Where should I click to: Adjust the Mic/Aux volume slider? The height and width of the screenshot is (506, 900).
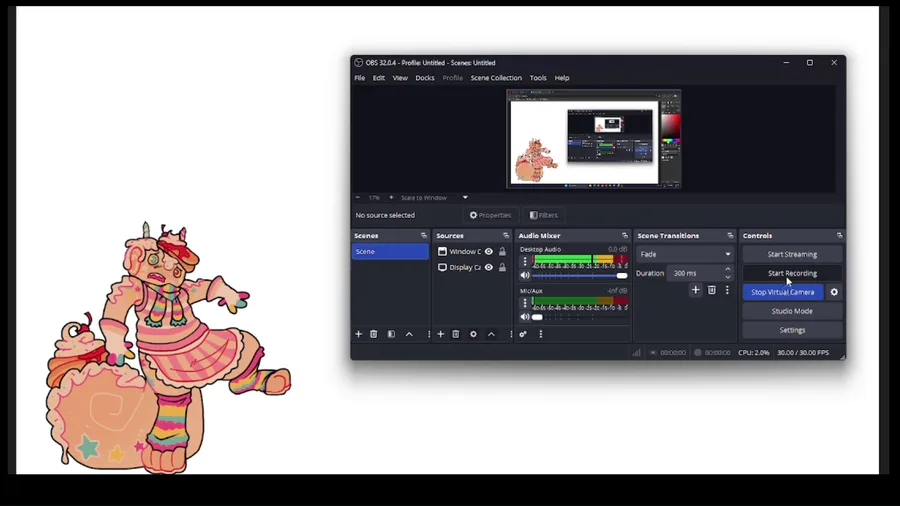coord(580,317)
